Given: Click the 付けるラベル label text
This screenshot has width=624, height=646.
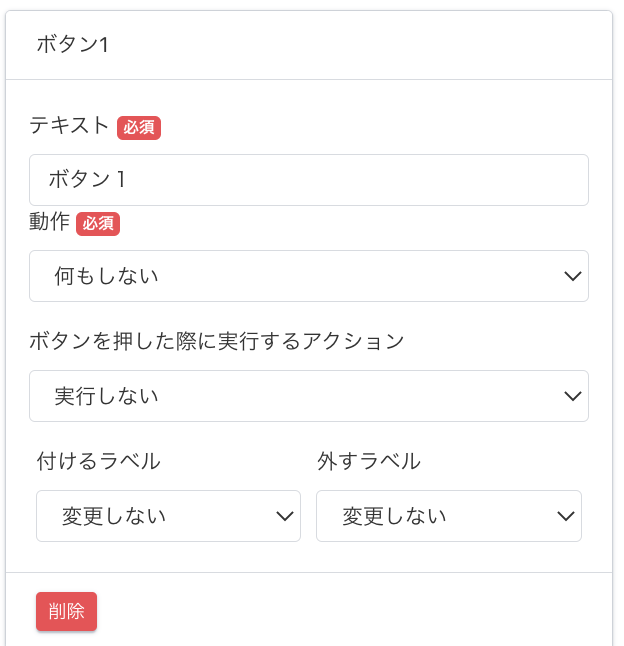Looking at the screenshot, I should pyautogui.click(x=98, y=461).
